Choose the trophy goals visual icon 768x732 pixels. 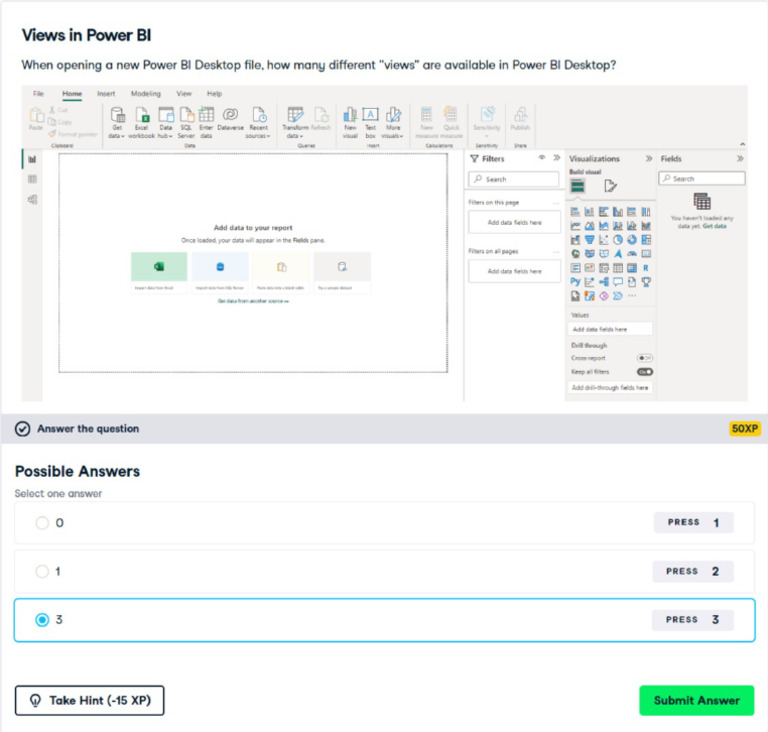point(646,282)
